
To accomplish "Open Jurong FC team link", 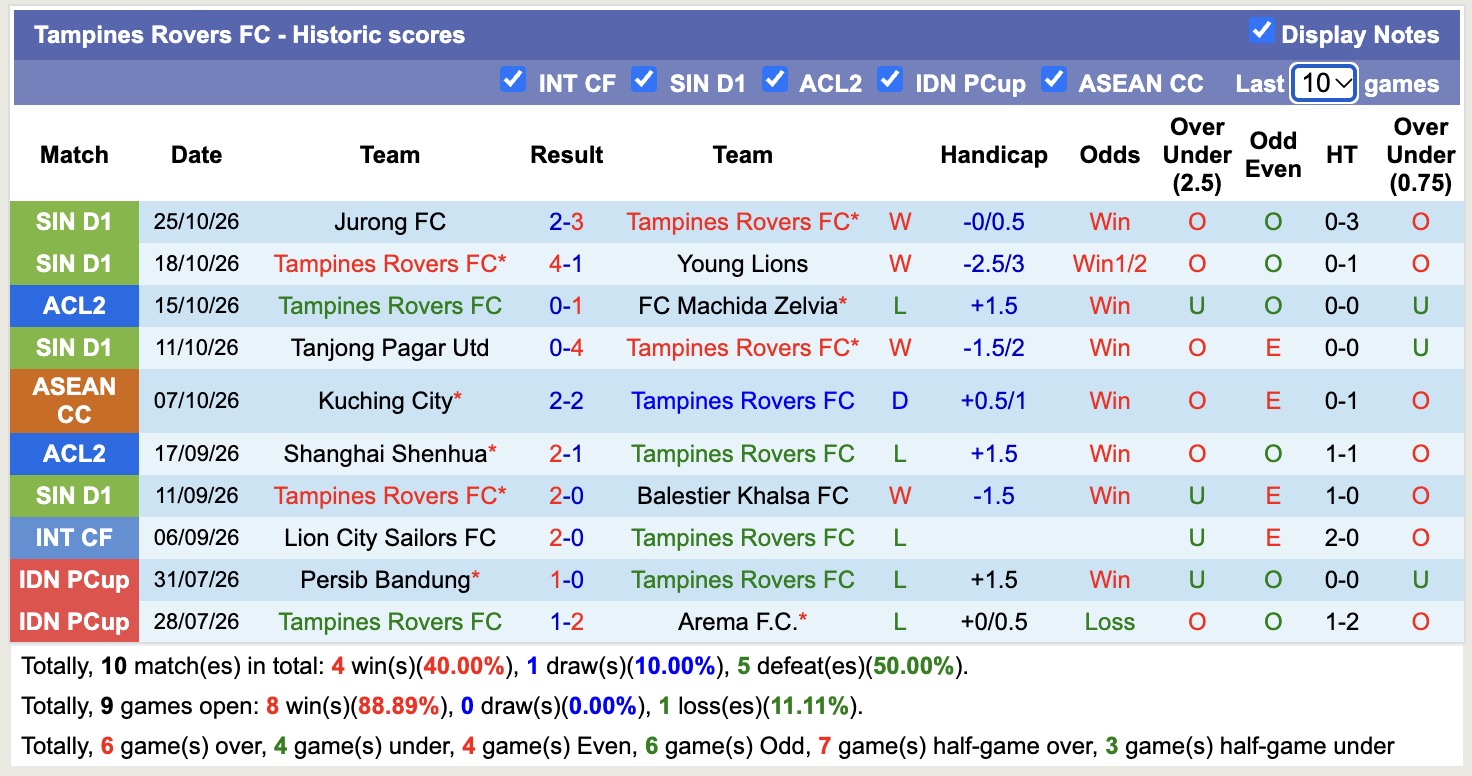I will click(x=390, y=222).
